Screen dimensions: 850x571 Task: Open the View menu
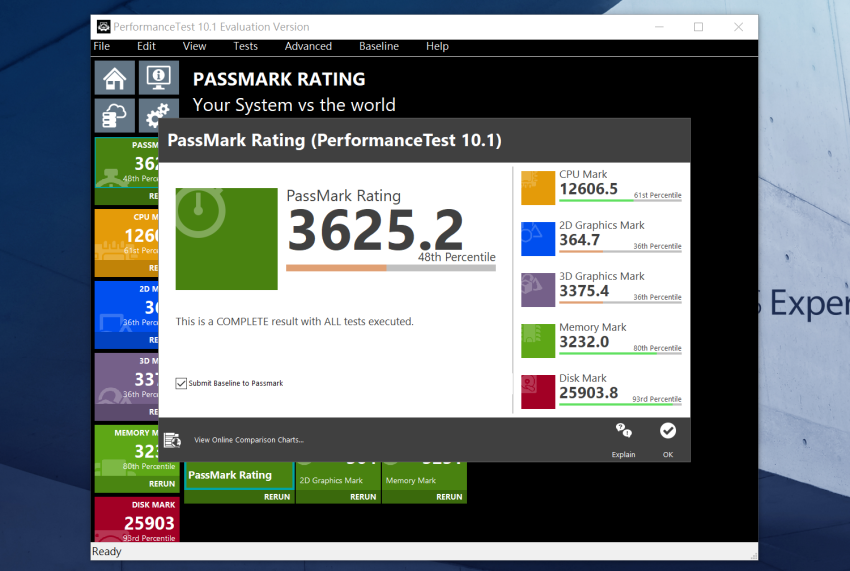(x=195, y=46)
